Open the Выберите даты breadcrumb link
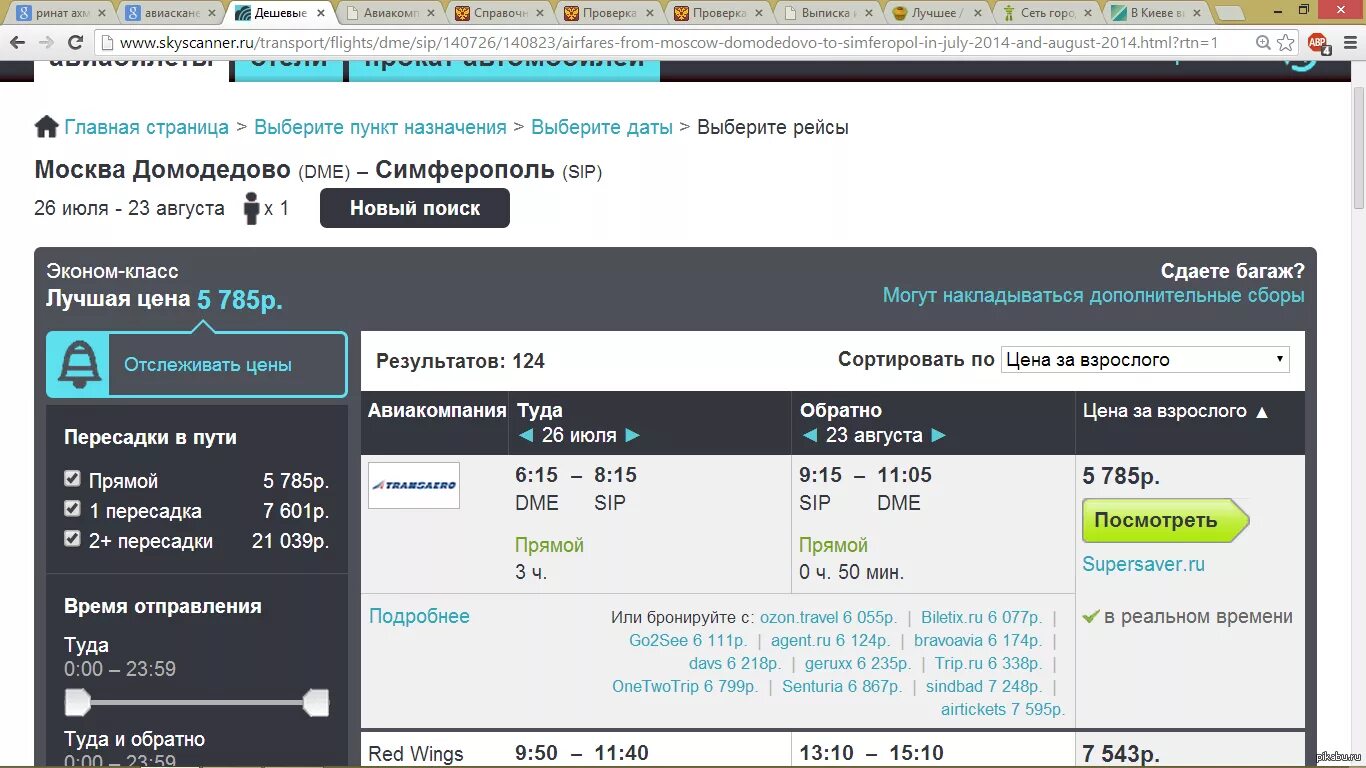Viewport: 1366px width, 768px height. pos(602,127)
